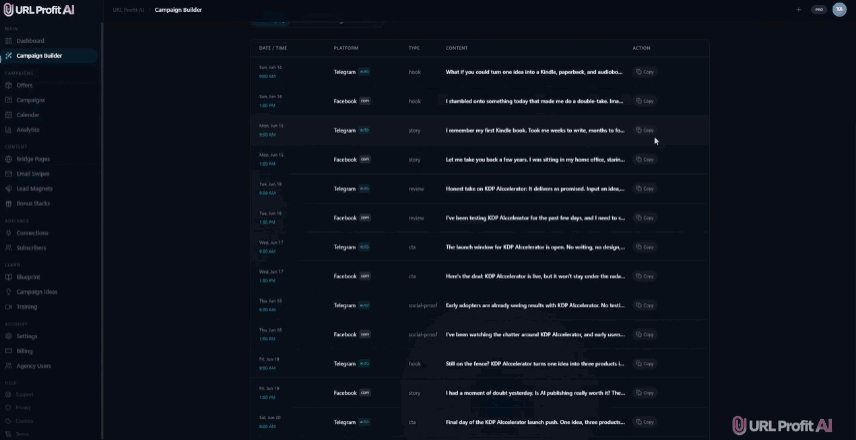Copy the 'Honest take on KDP Accelerator' post
Viewport: 856px width, 440px height.
(645, 188)
